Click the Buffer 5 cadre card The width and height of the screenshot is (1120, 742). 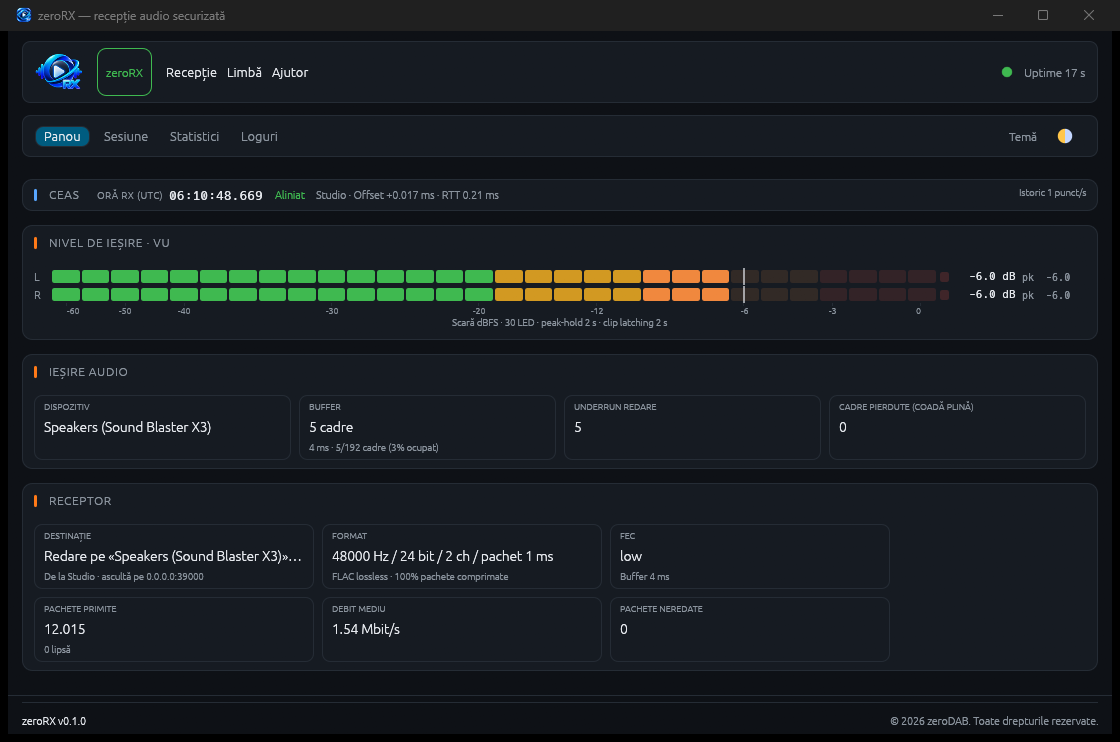pyautogui.click(x=427, y=427)
